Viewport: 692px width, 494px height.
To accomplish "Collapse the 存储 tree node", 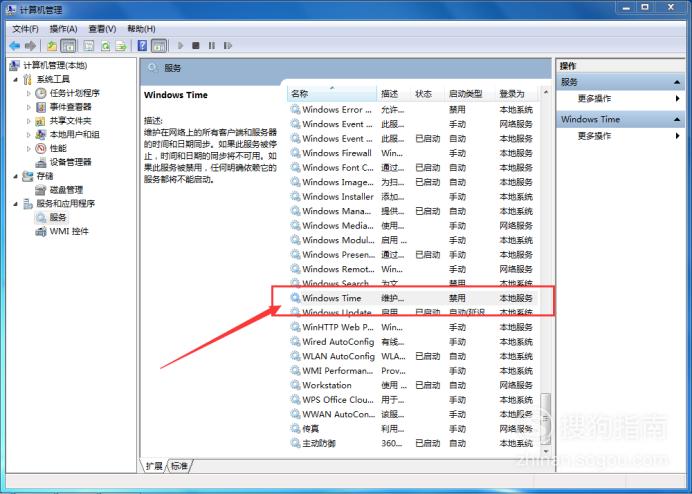I will click(x=16, y=176).
